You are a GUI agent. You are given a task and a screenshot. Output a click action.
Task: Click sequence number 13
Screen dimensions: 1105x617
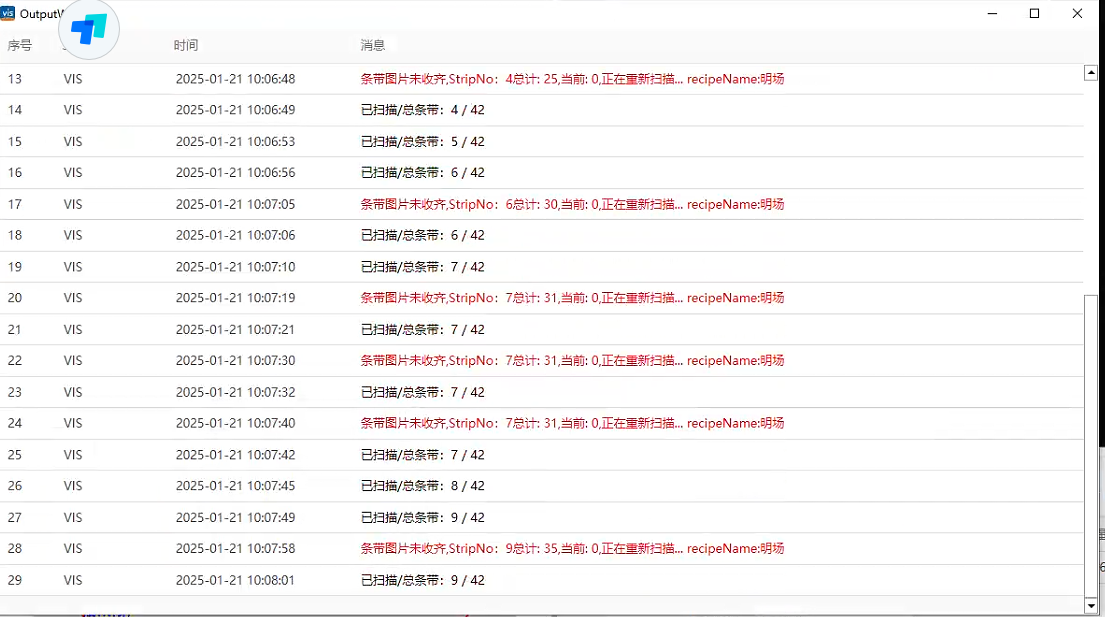pyautogui.click(x=15, y=79)
